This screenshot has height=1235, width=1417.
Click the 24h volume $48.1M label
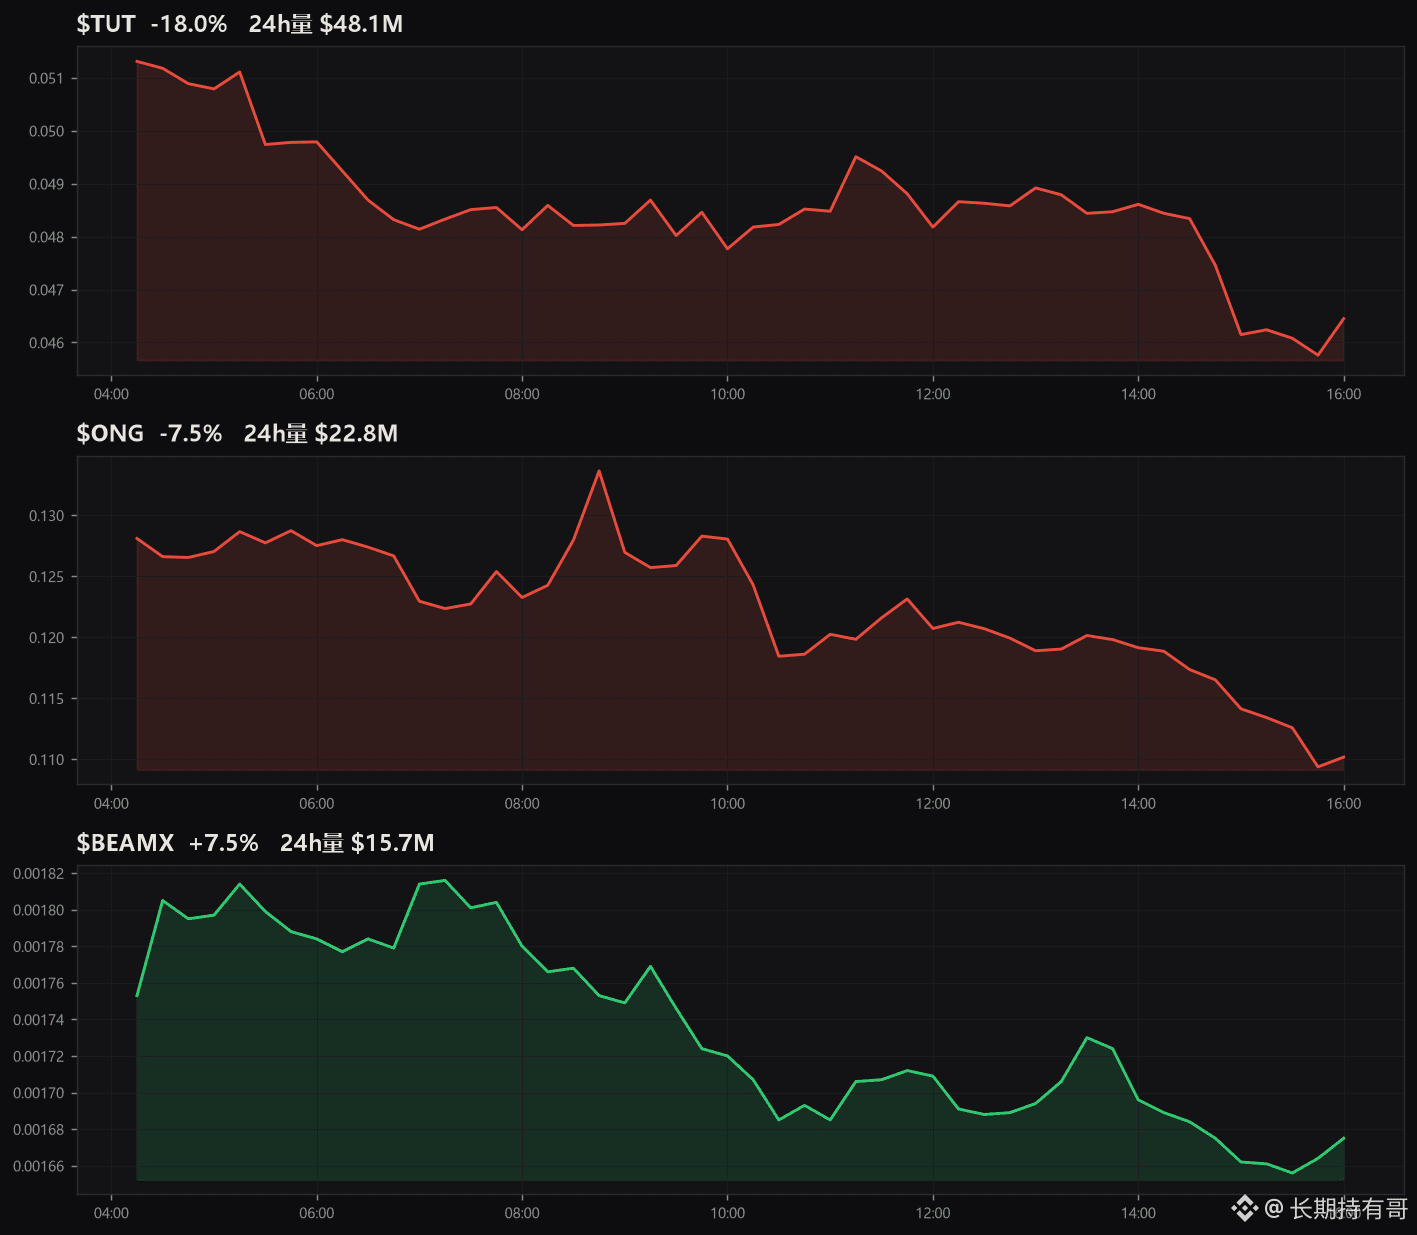click(326, 24)
